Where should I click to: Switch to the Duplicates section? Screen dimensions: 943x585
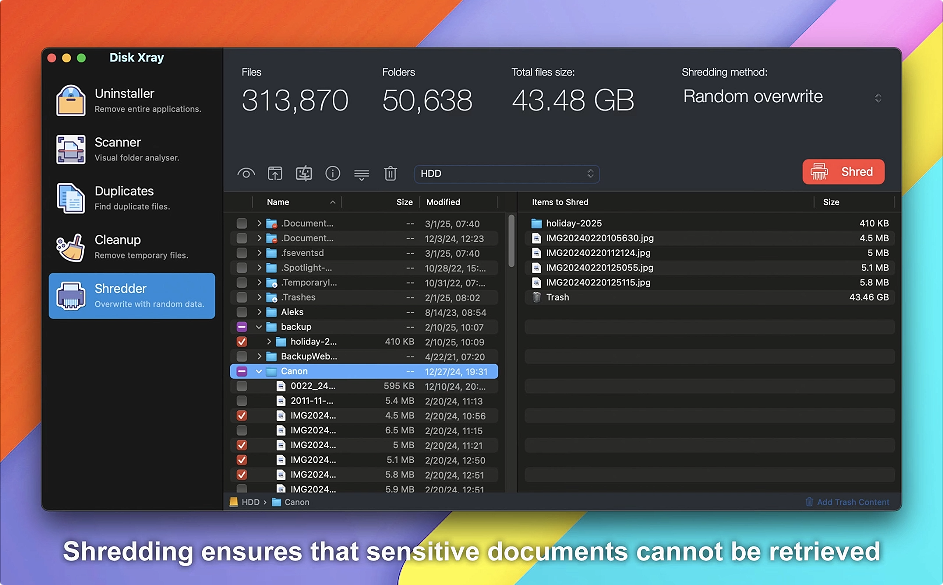coord(132,198)
